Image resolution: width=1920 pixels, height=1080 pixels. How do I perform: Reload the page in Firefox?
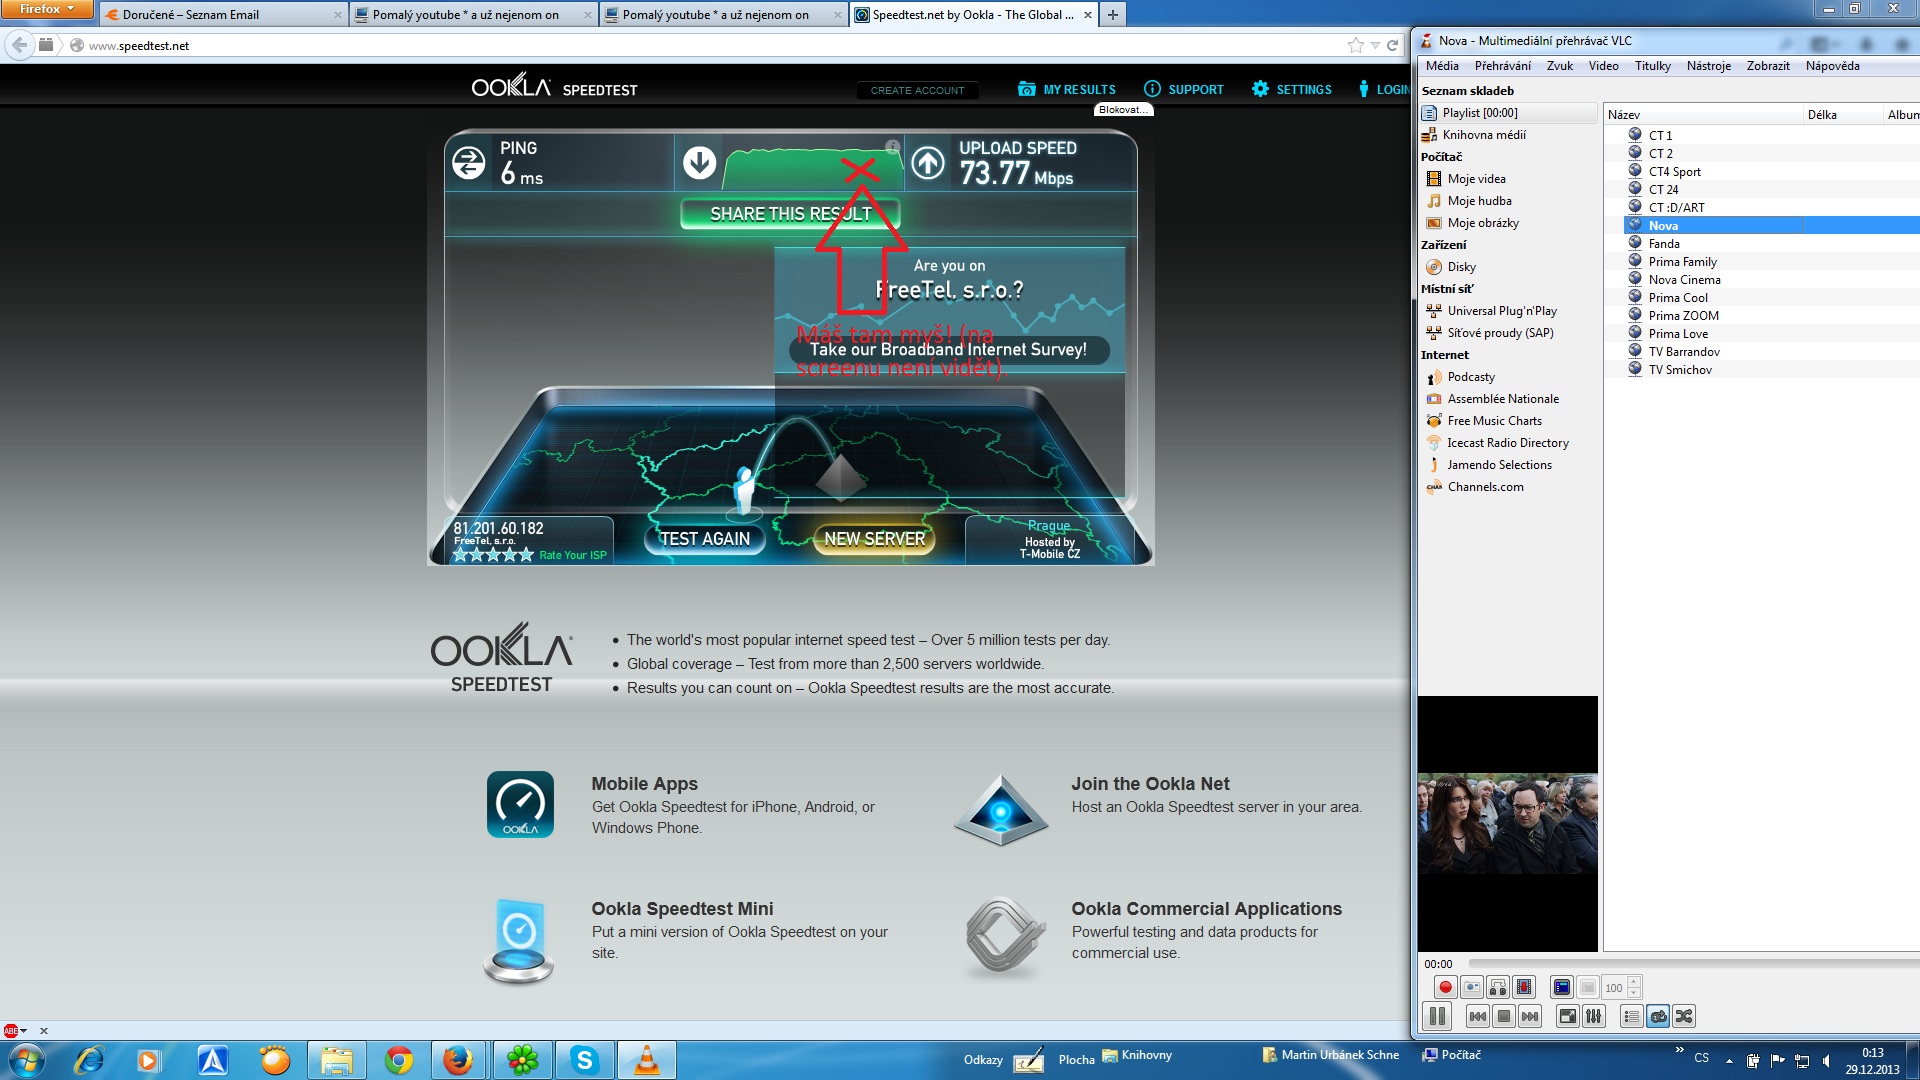tap(1392, 45)
